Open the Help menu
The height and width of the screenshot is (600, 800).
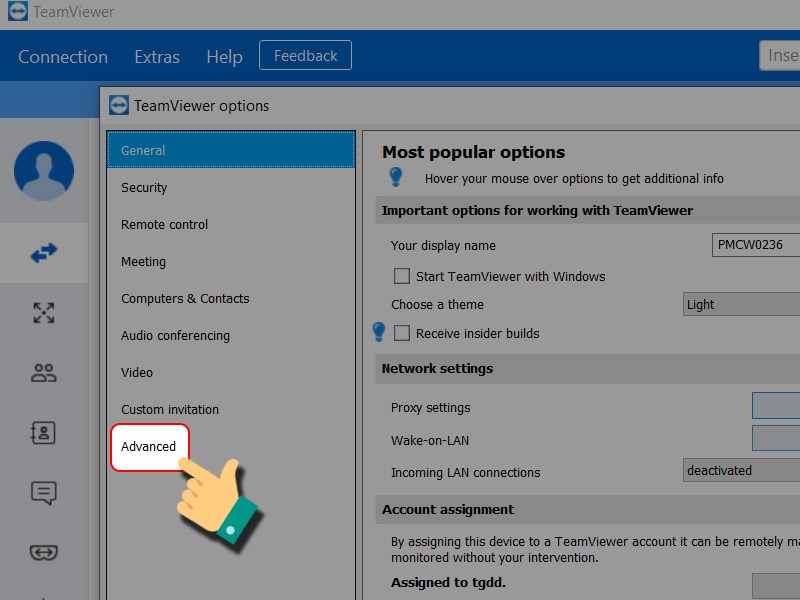(224, 56)
